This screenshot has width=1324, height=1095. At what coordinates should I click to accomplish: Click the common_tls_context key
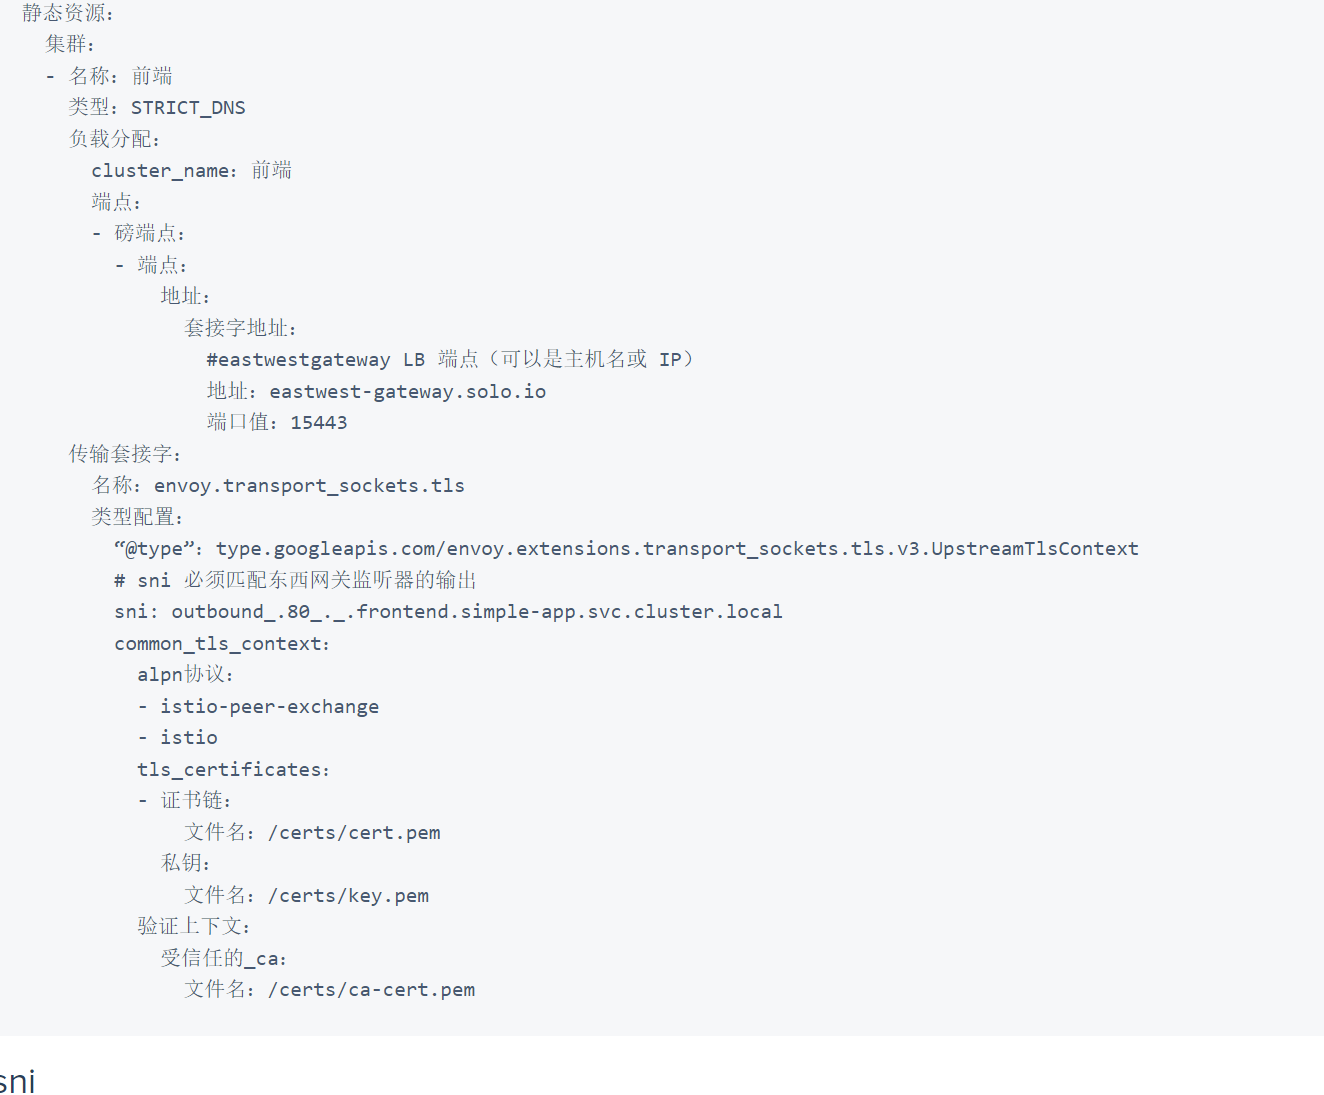pyautogui.click(x=221, y=644)
